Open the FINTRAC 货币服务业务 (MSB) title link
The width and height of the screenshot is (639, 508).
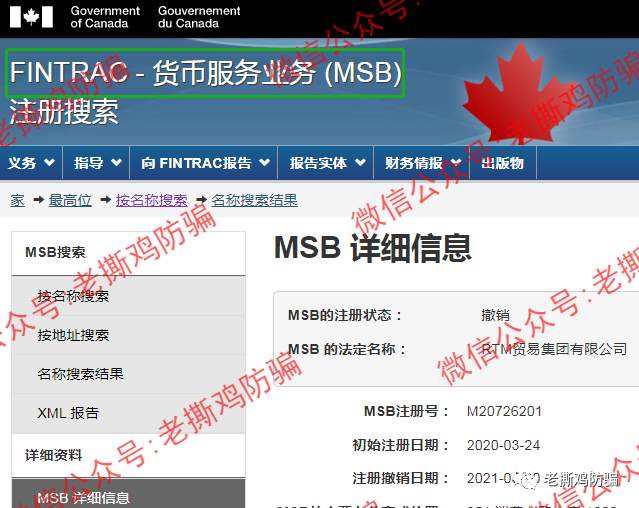click(x=205, y=73)
